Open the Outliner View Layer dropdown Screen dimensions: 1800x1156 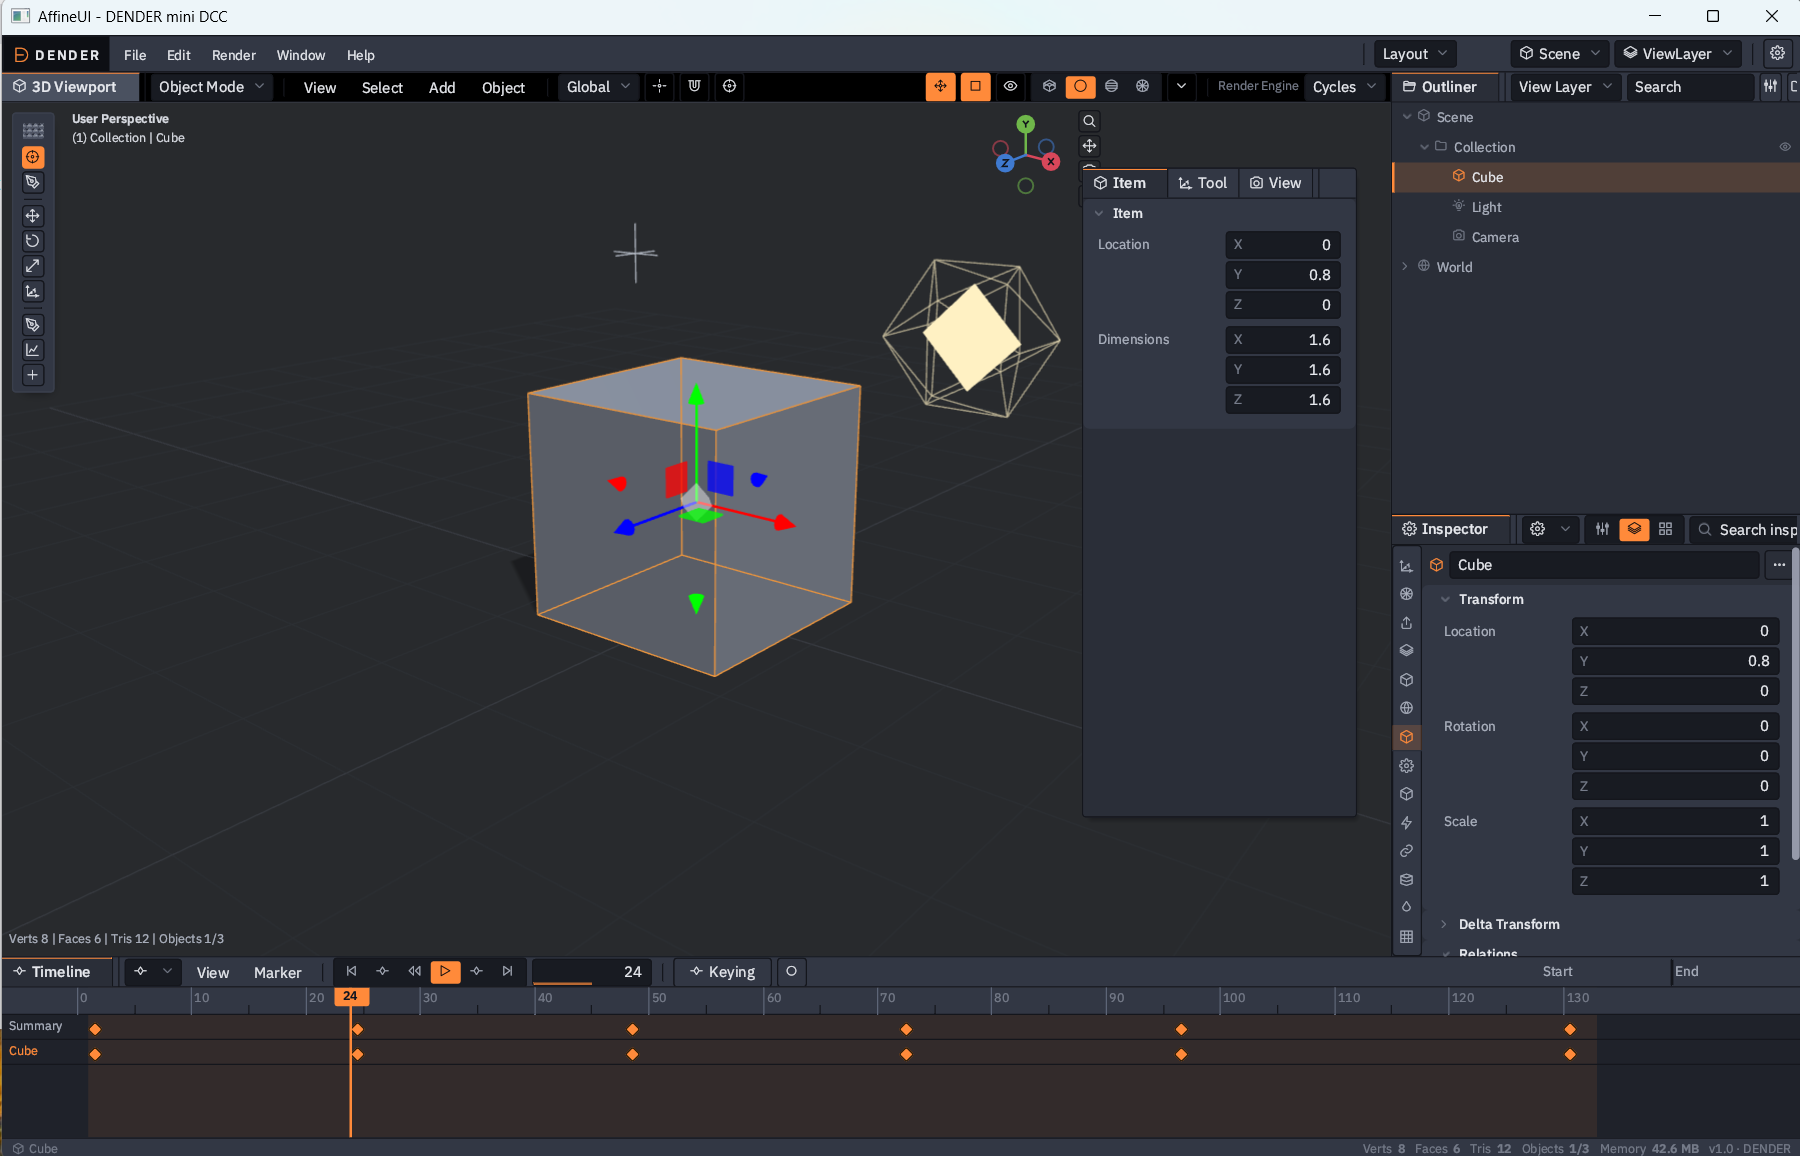tap(1565, 87)
